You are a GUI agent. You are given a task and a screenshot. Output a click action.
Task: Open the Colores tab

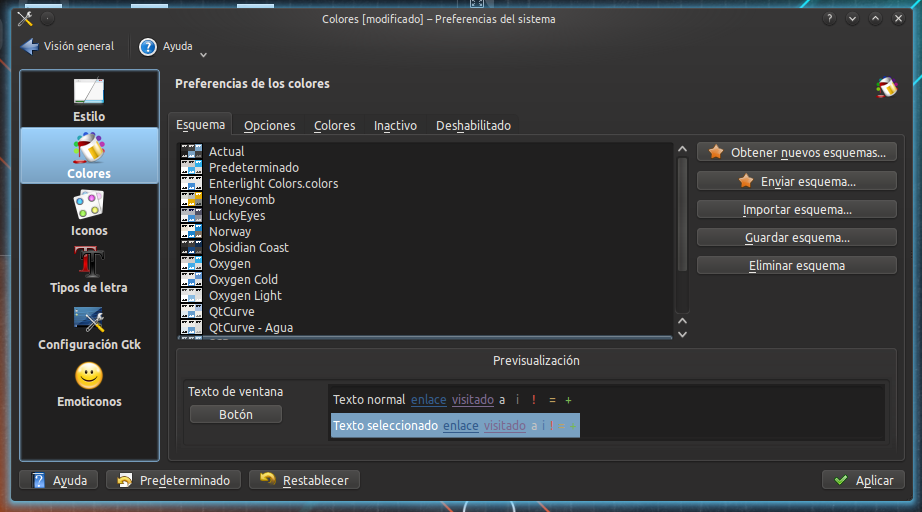[335, 126]
